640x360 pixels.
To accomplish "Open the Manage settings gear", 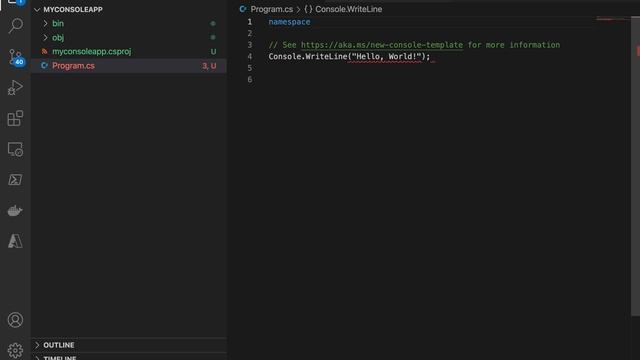I will pos(16,350).
